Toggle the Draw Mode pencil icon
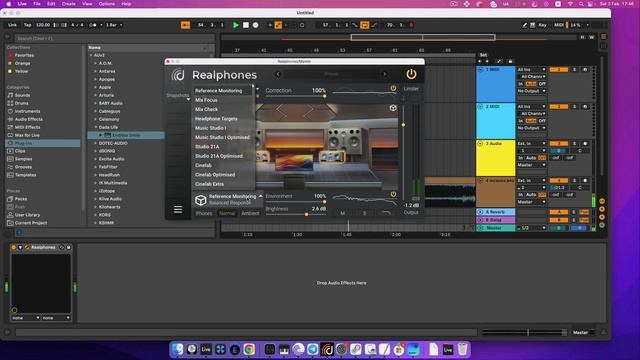The image size is (640, 360). 524,25
